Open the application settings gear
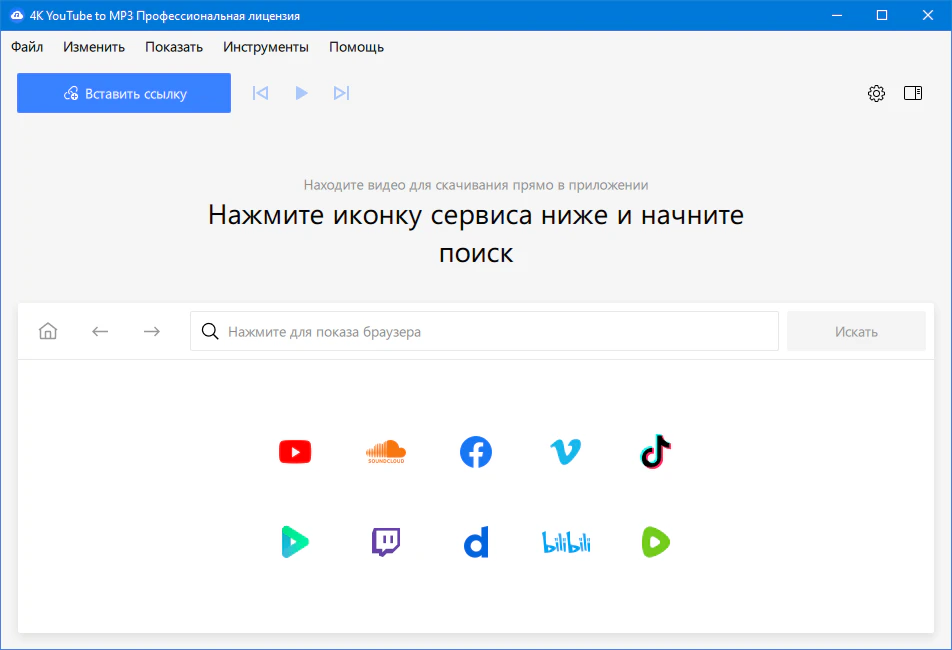The width and height of the screenshot is (952, 650). [x=877, y=93]
